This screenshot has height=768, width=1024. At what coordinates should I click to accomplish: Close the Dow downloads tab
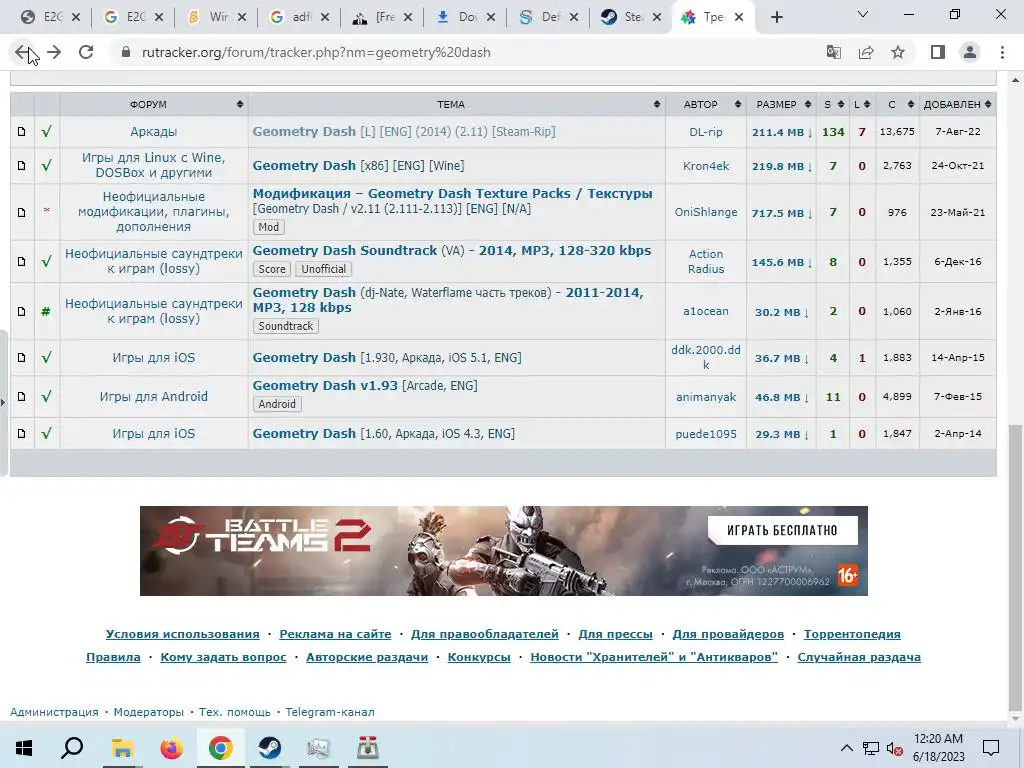pos(491,18)
